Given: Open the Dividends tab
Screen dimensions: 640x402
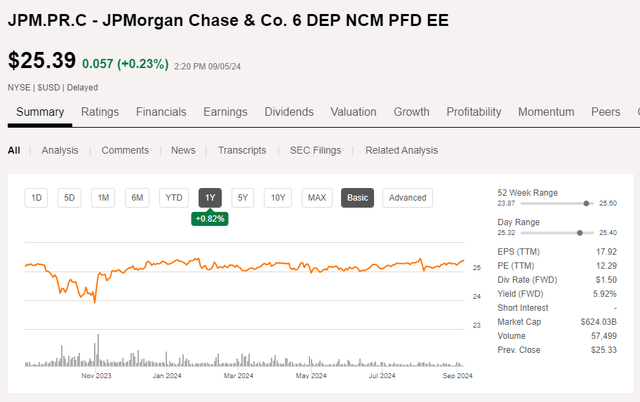Looking at the screenshot, I should pos(289,112).
